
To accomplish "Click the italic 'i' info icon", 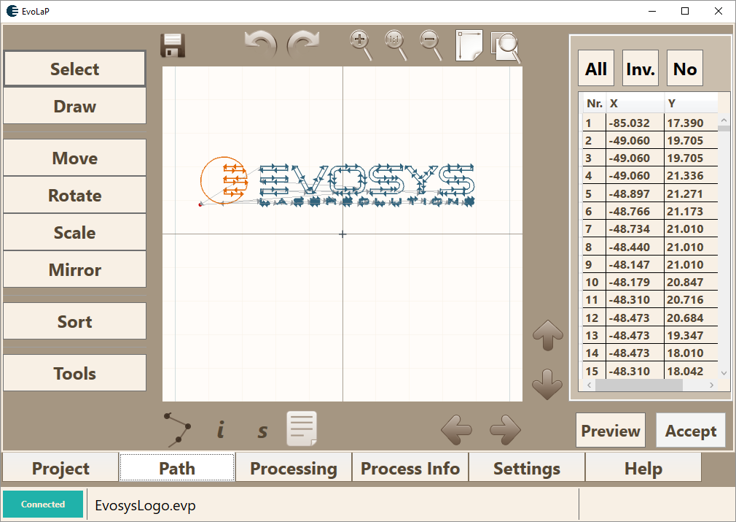I will coord(220,430).
